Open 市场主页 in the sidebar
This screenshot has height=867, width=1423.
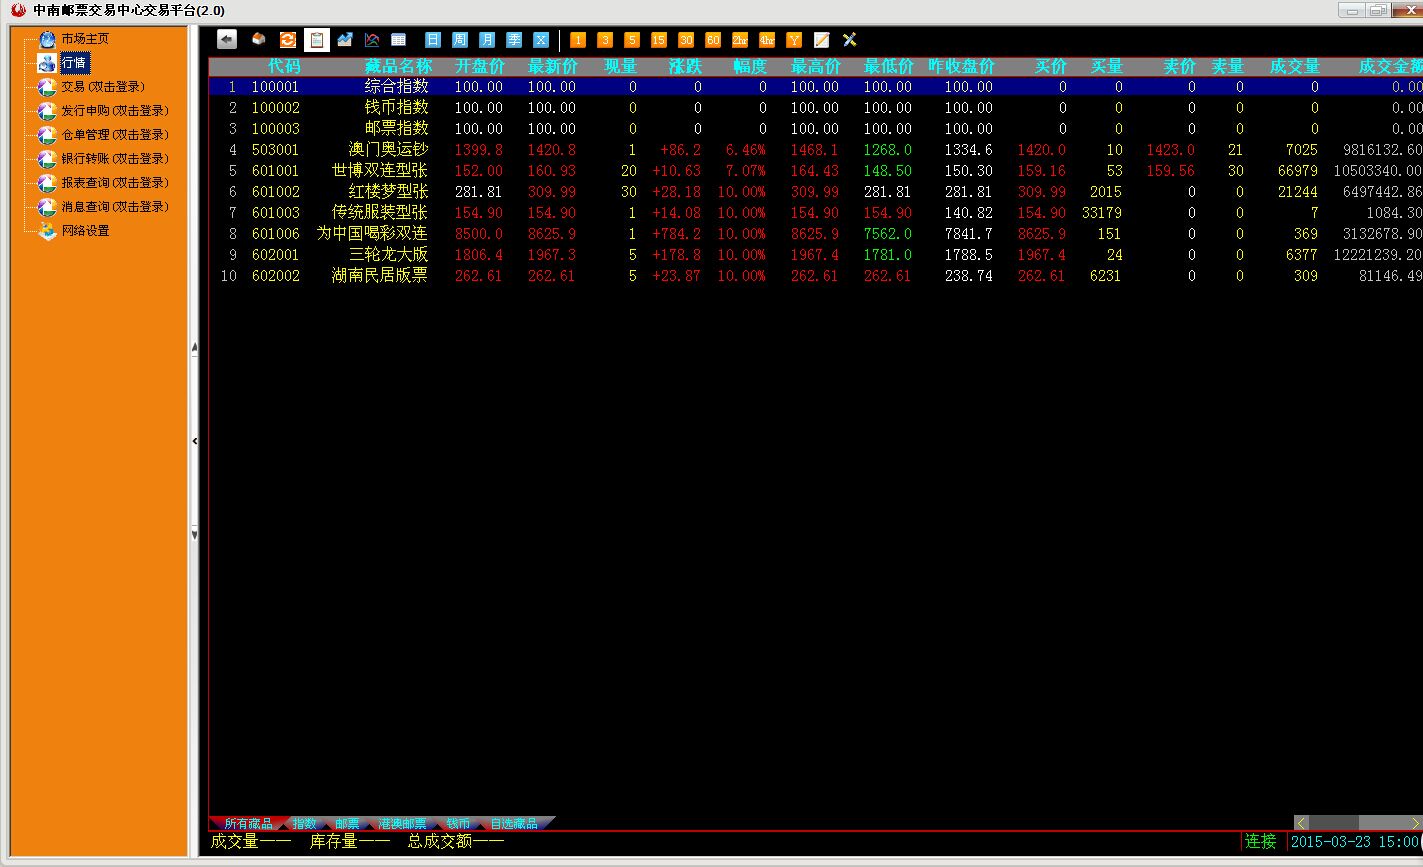pyautogui.click(x=85, y=39)
